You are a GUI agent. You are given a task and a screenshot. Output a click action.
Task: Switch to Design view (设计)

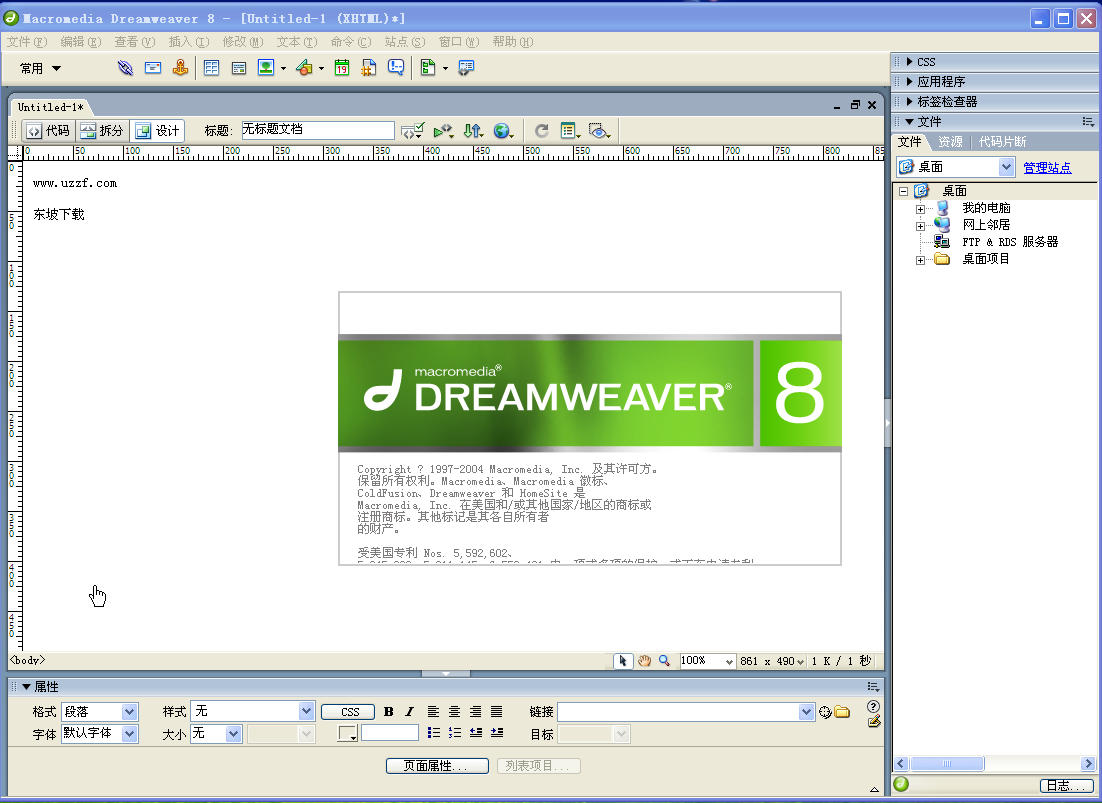click(x=157, y=131)
